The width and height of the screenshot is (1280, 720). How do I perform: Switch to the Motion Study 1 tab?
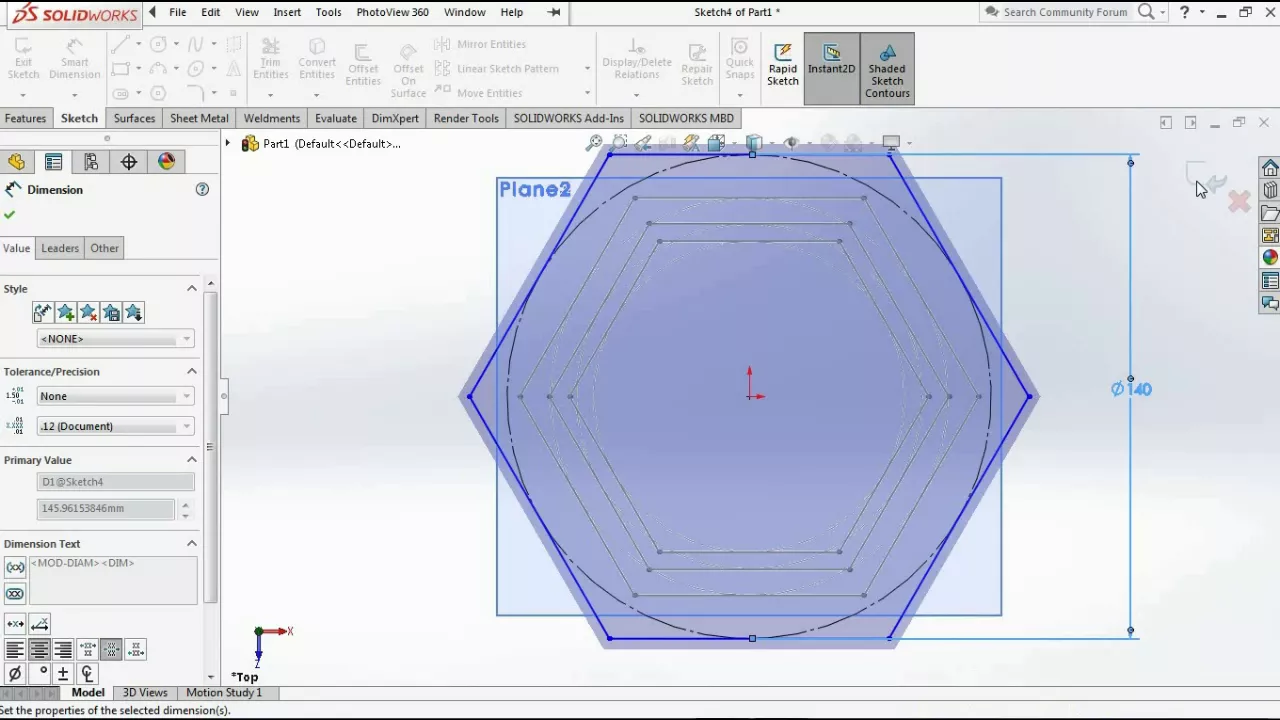(224, 692)
